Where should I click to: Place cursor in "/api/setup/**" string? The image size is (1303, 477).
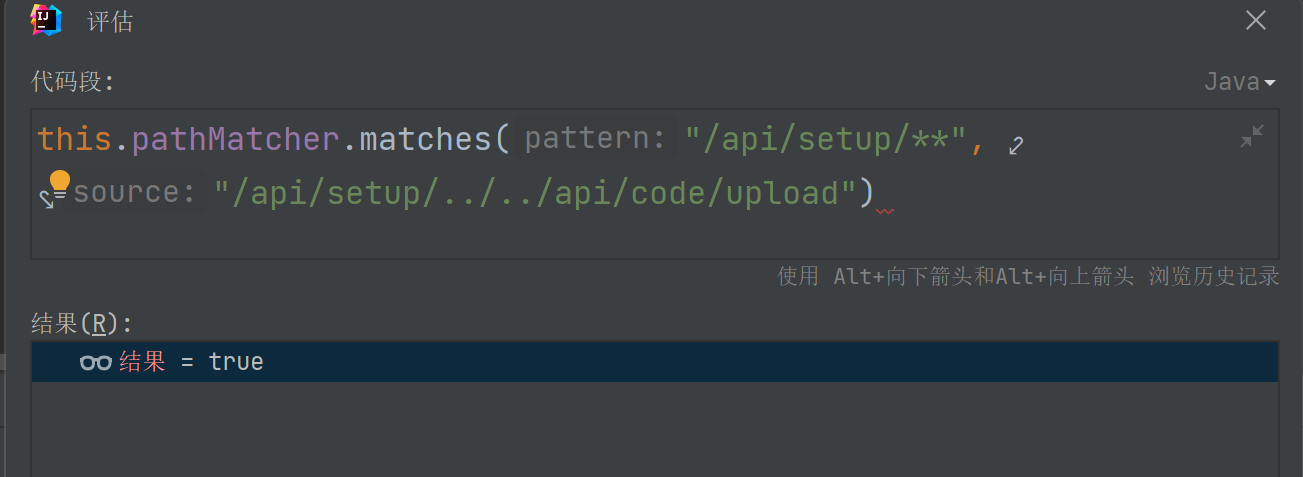point(825,139)
